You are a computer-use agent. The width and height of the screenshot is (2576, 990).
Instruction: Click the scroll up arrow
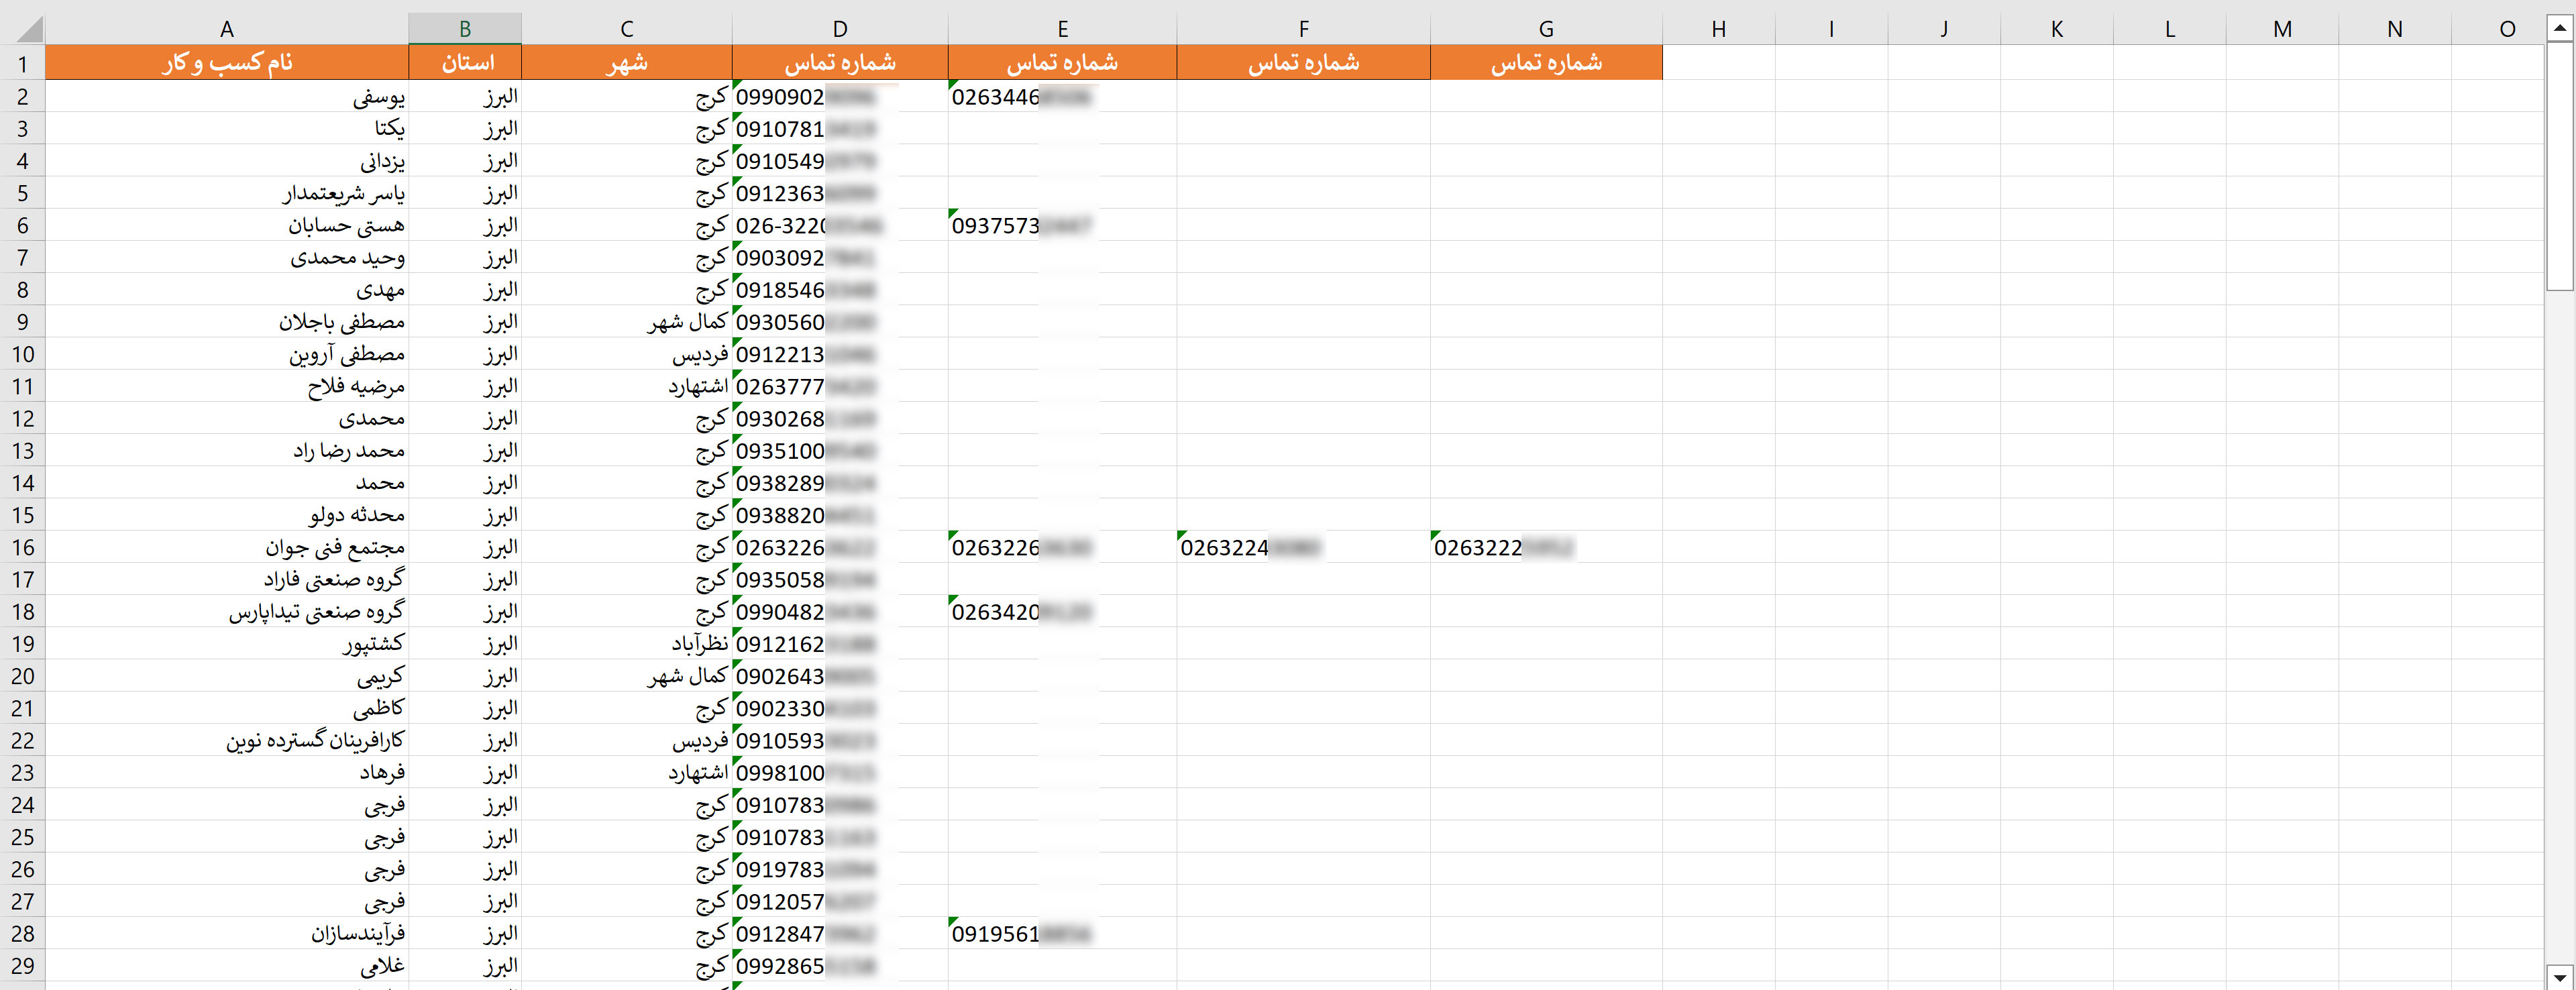point(2559,29)
